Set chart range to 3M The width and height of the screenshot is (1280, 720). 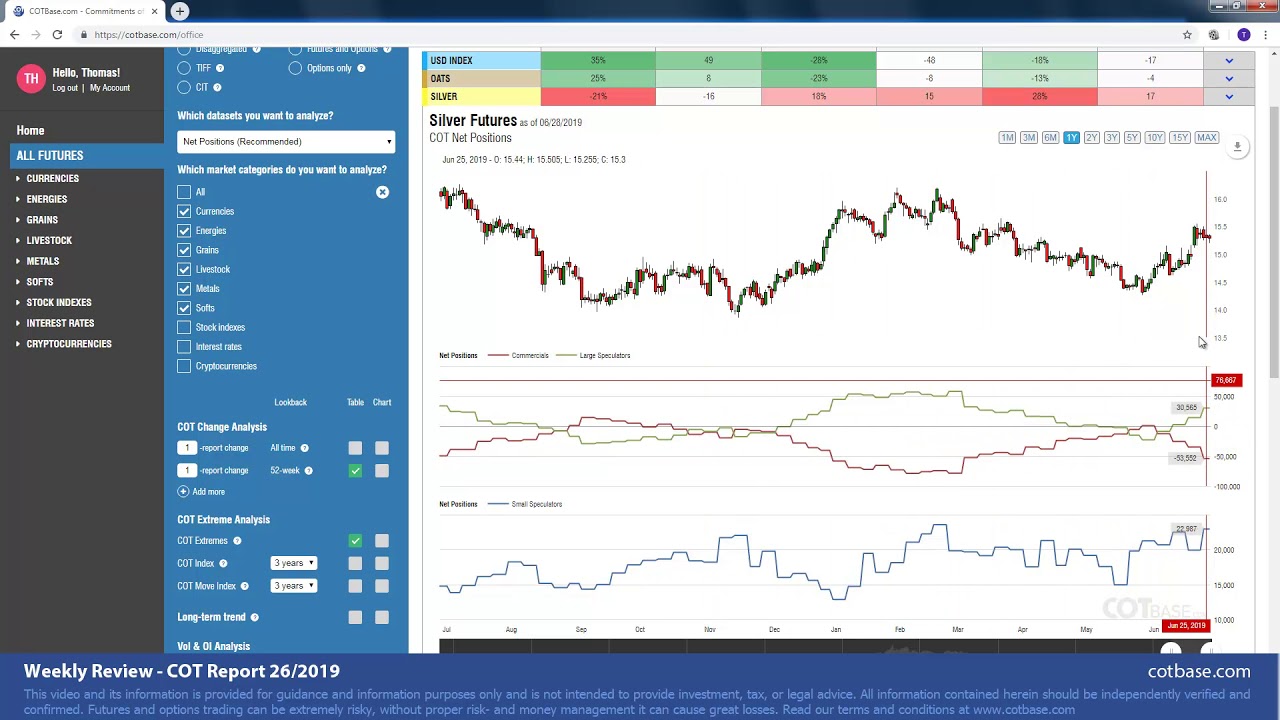pyautogui.click(x=1028, y=137)
